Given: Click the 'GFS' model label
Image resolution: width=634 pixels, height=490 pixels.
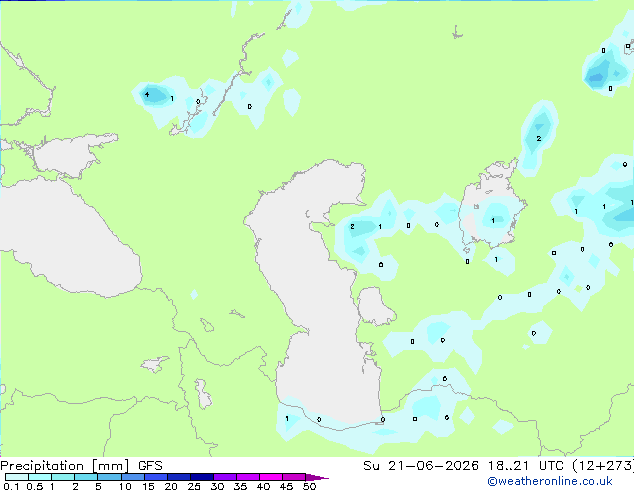Looking at the screenshot, I should (150, 466).
